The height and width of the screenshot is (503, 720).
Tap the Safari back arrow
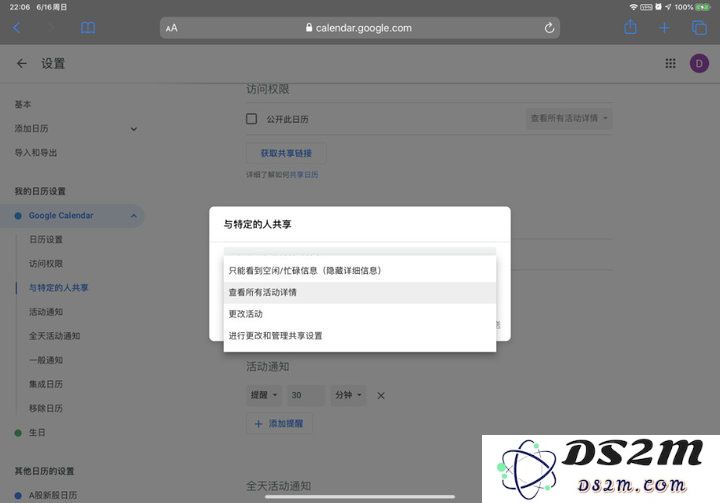pos(16,28)
